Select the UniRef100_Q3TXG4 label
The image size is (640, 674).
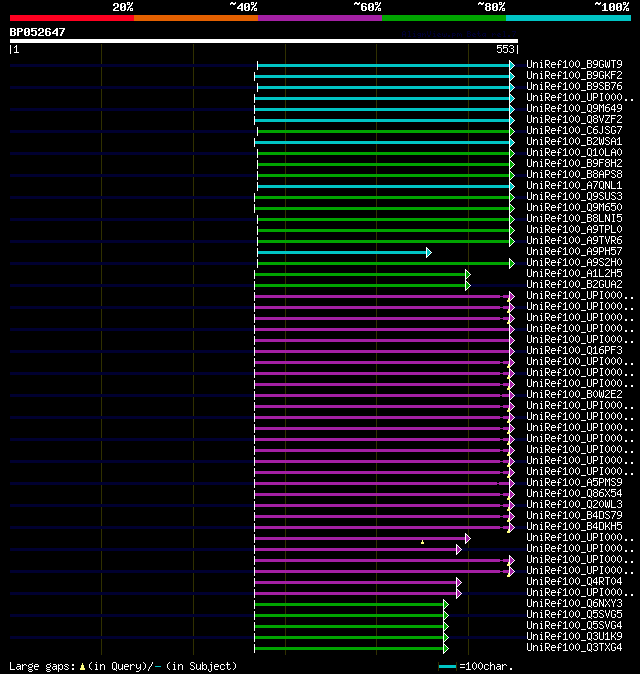pyautogui.click(x=574, y=648)
